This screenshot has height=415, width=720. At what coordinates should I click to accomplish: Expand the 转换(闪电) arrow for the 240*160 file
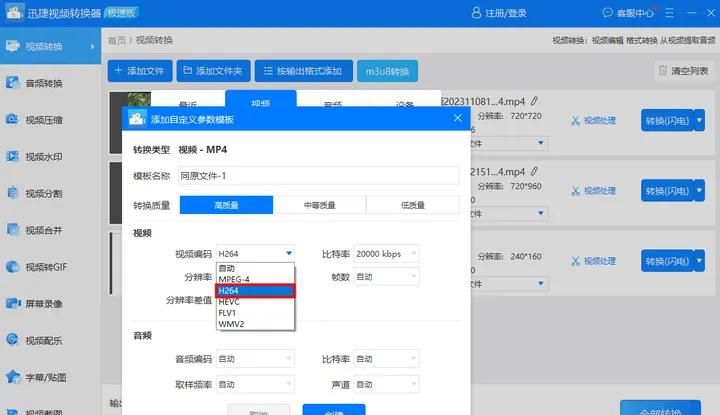(x=699, y=261)
